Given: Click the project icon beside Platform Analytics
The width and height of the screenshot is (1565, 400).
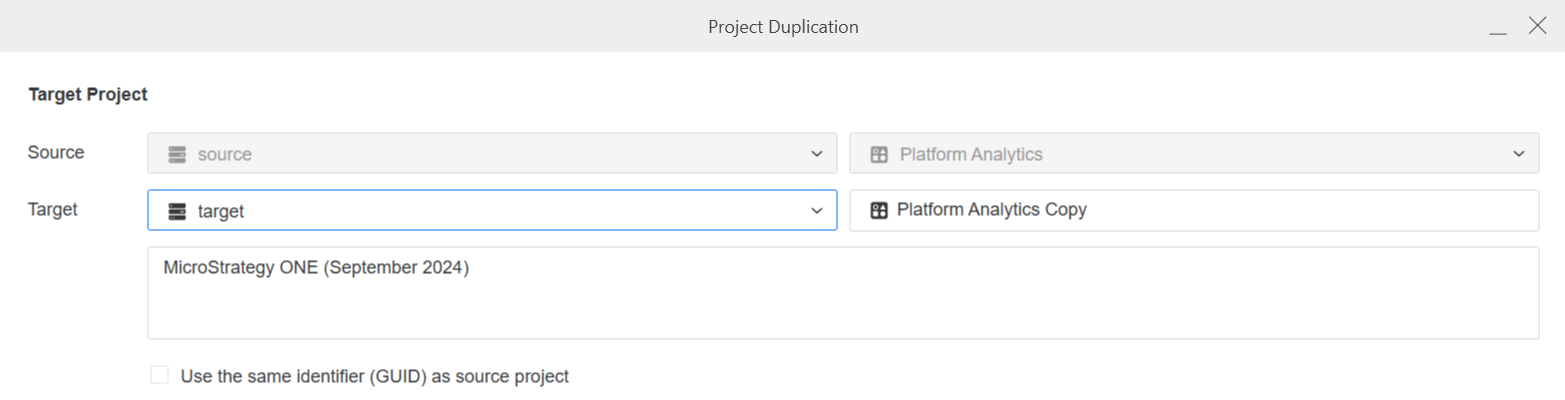Looking at the screenshot, I should pos(880,154).
